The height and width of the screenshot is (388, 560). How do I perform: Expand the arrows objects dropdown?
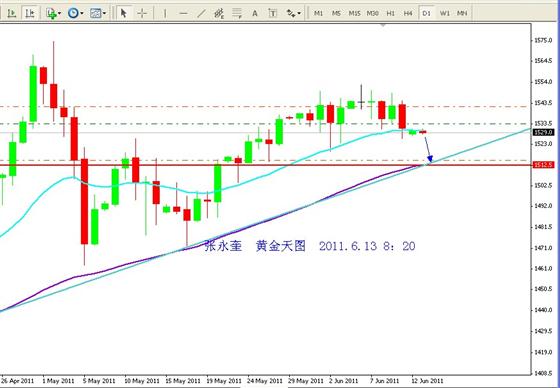point(293,14)
